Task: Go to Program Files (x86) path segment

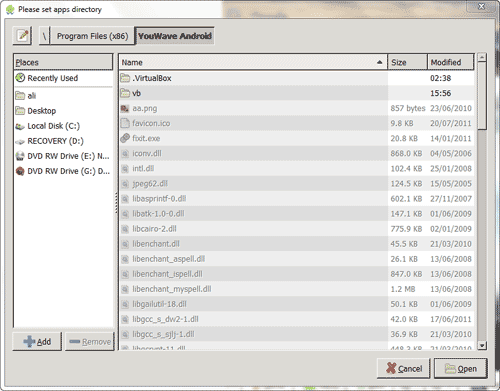Action: tap(92, 36)
